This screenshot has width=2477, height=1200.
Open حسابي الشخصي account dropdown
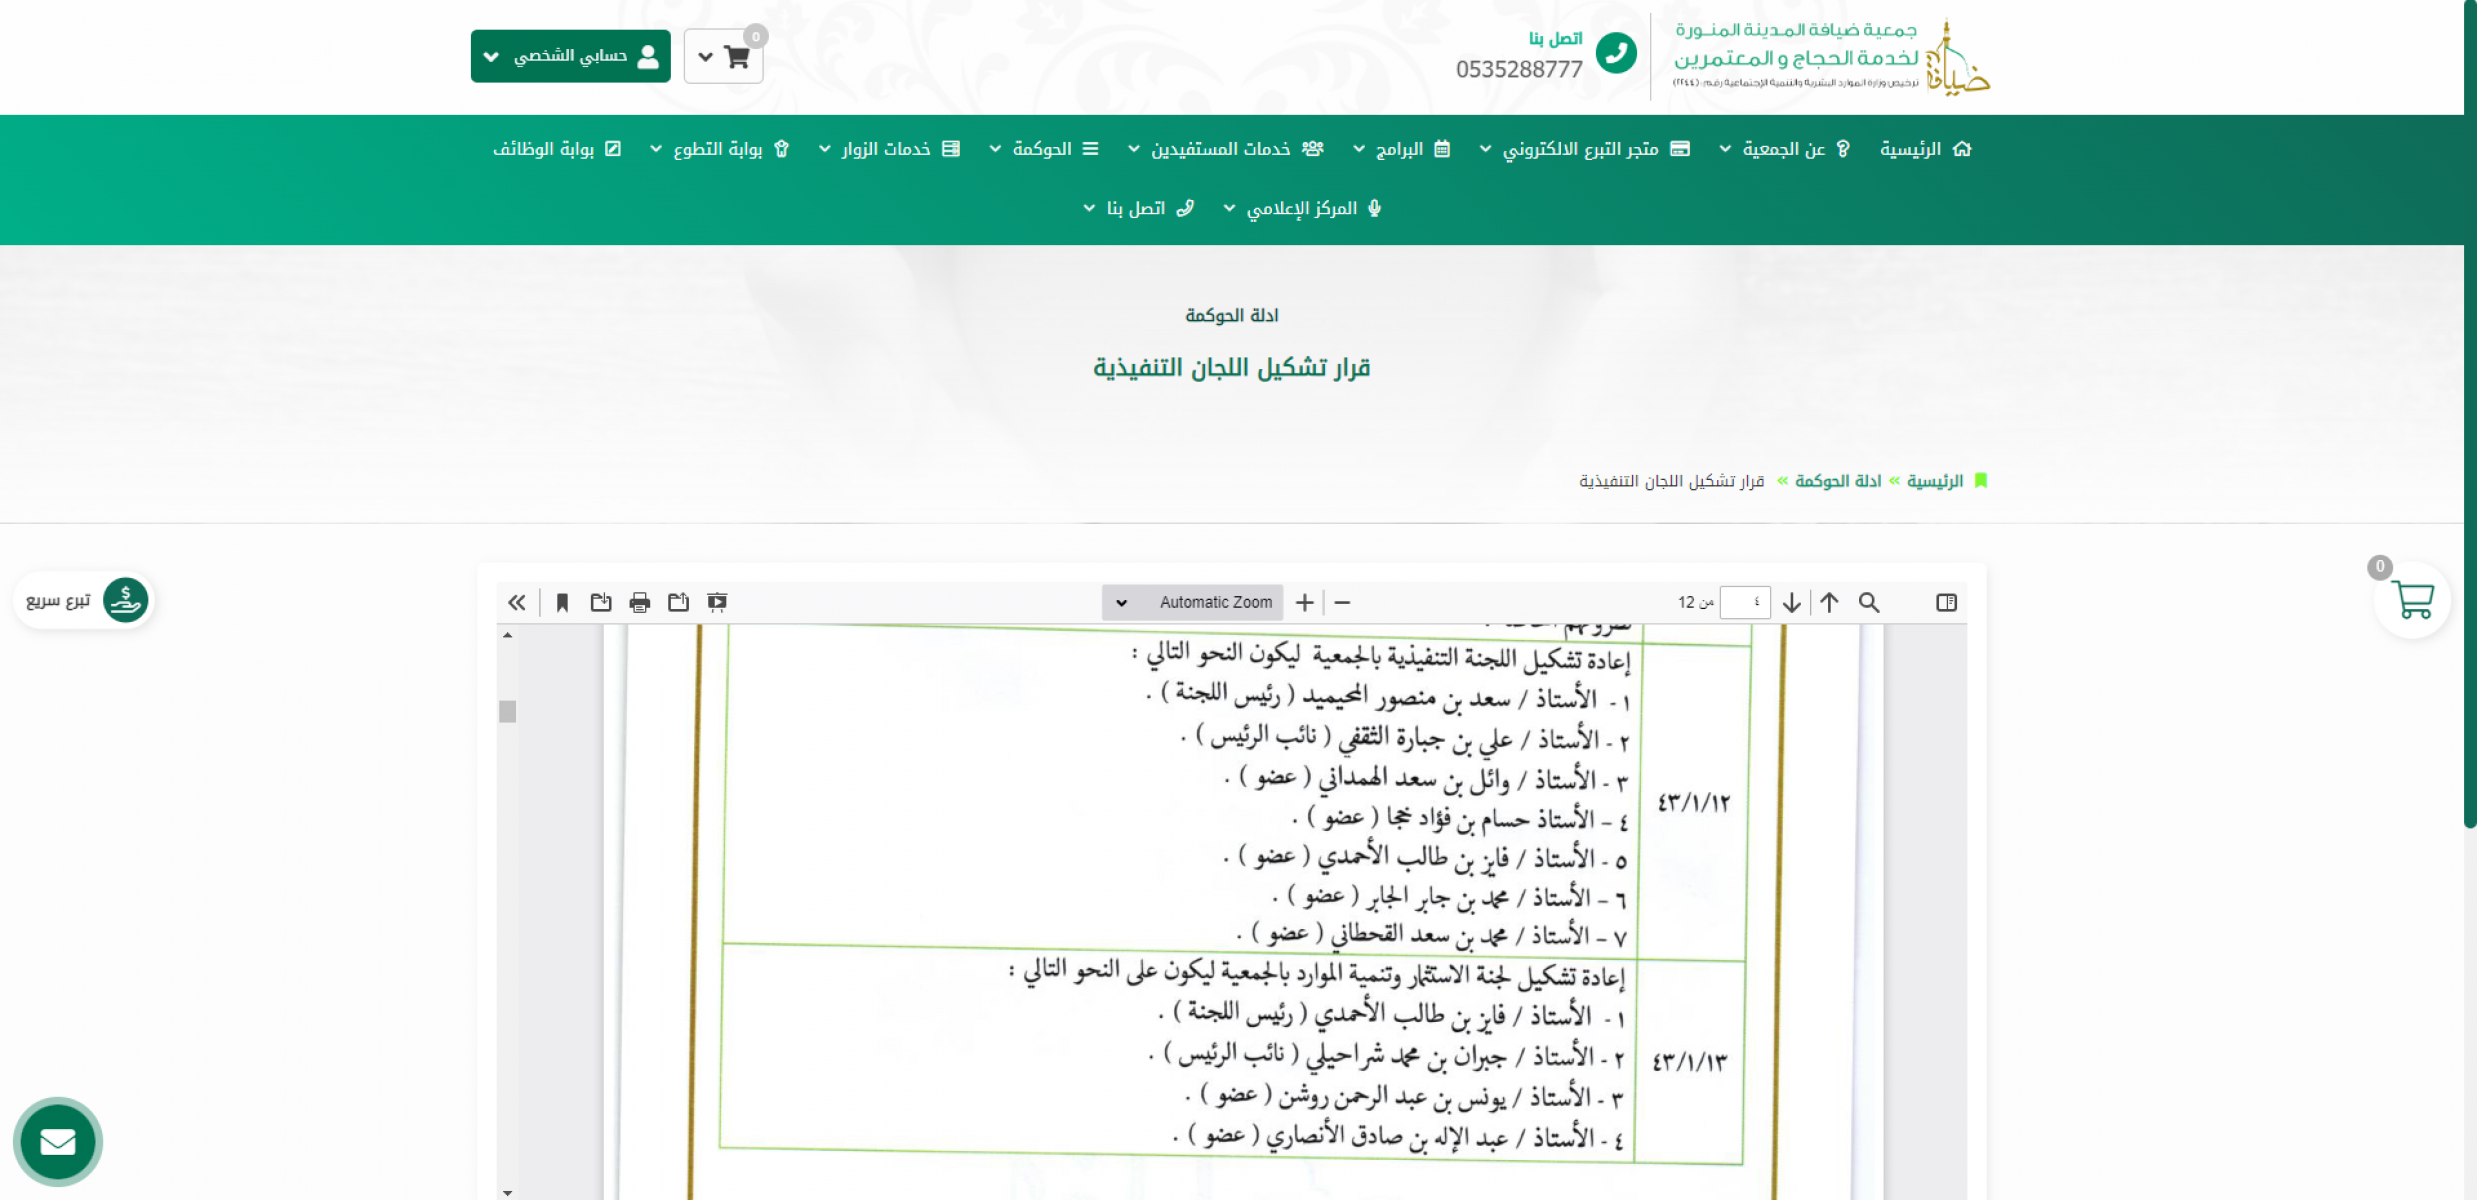pyautogui.click(x=571, y=56)
